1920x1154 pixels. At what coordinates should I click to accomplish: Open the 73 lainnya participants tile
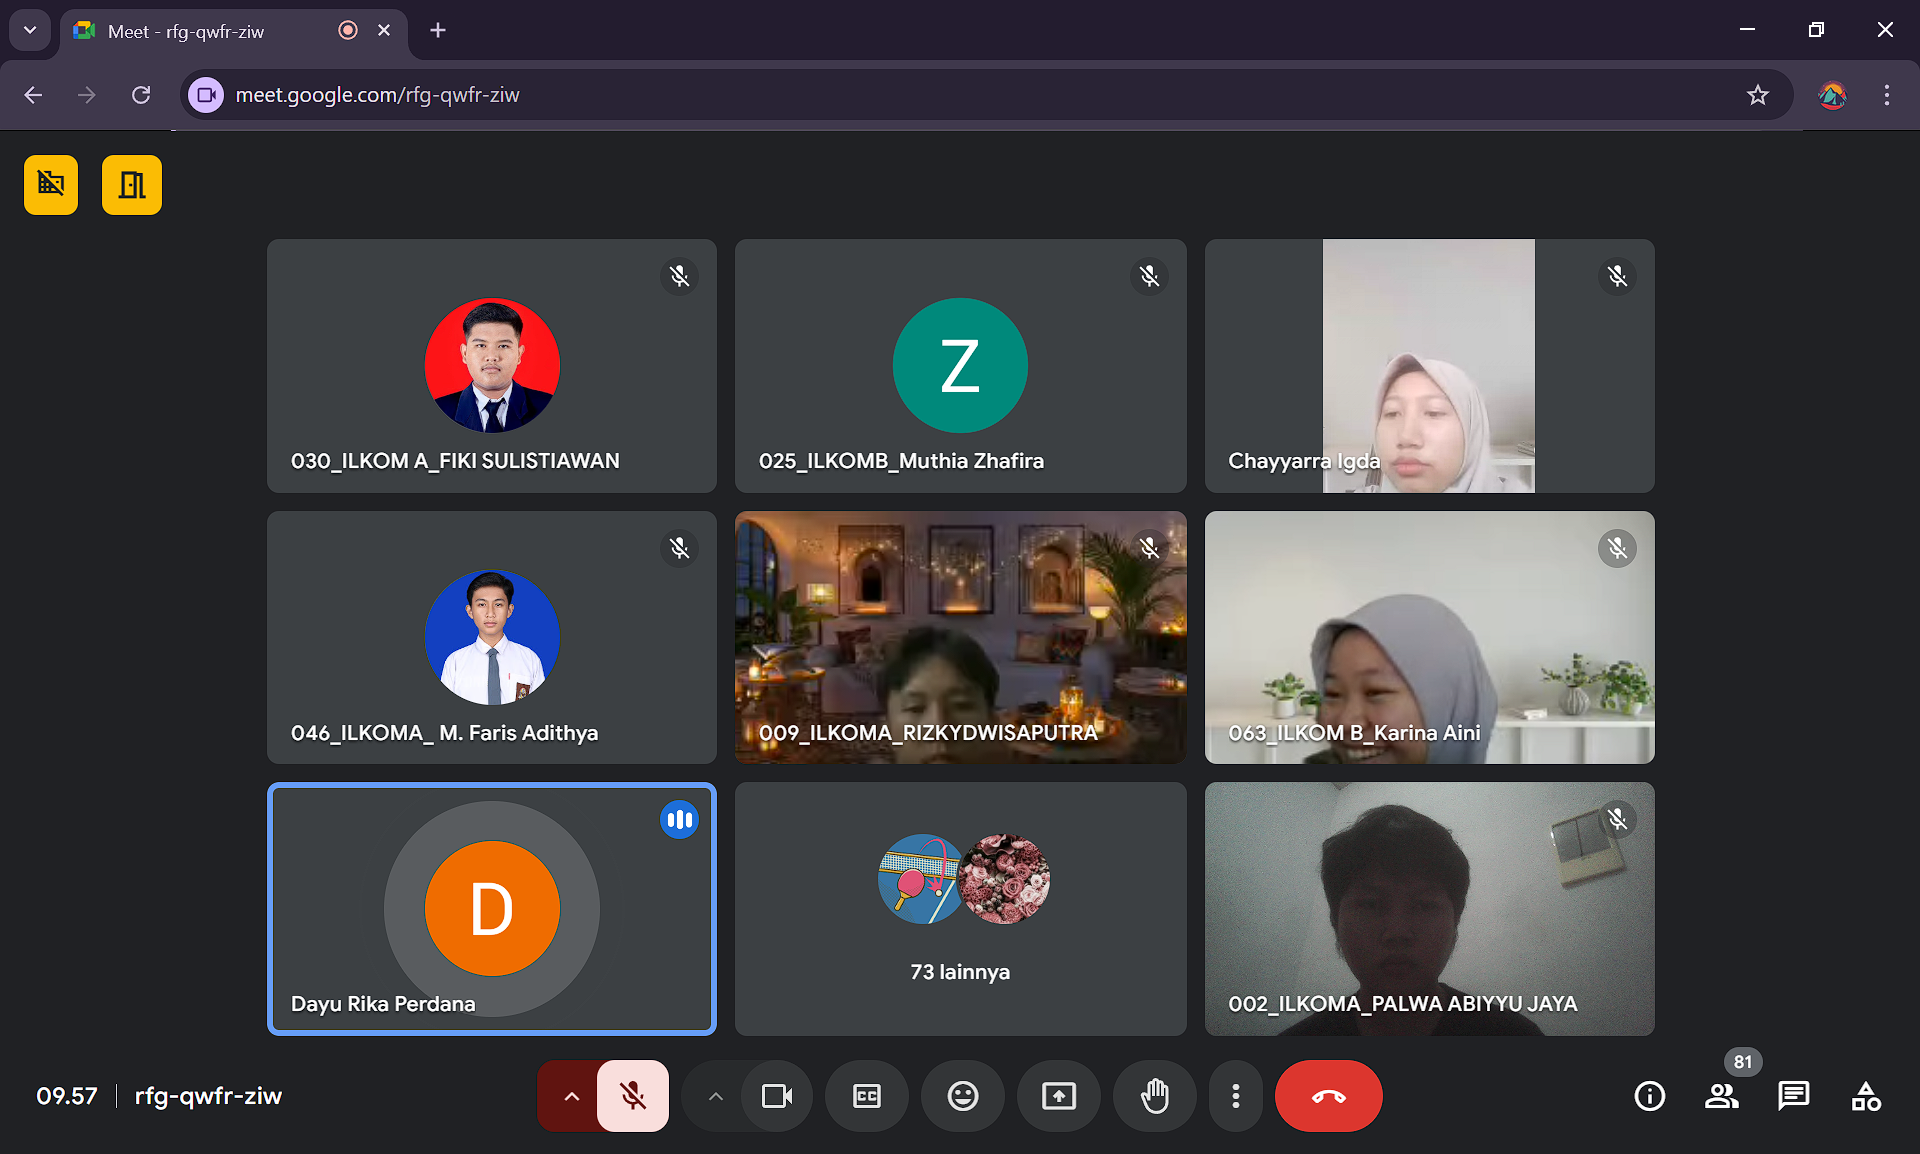point(960,908)
